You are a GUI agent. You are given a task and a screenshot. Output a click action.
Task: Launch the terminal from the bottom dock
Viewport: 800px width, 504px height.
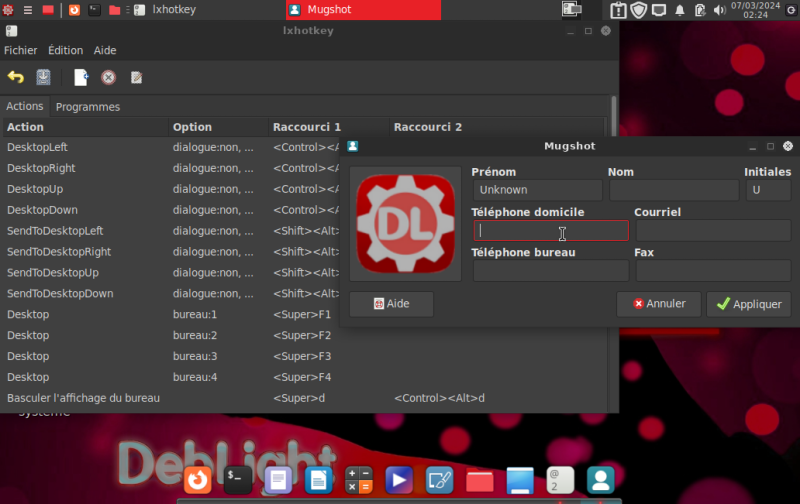pyautogui.click(x=238, y=481)
